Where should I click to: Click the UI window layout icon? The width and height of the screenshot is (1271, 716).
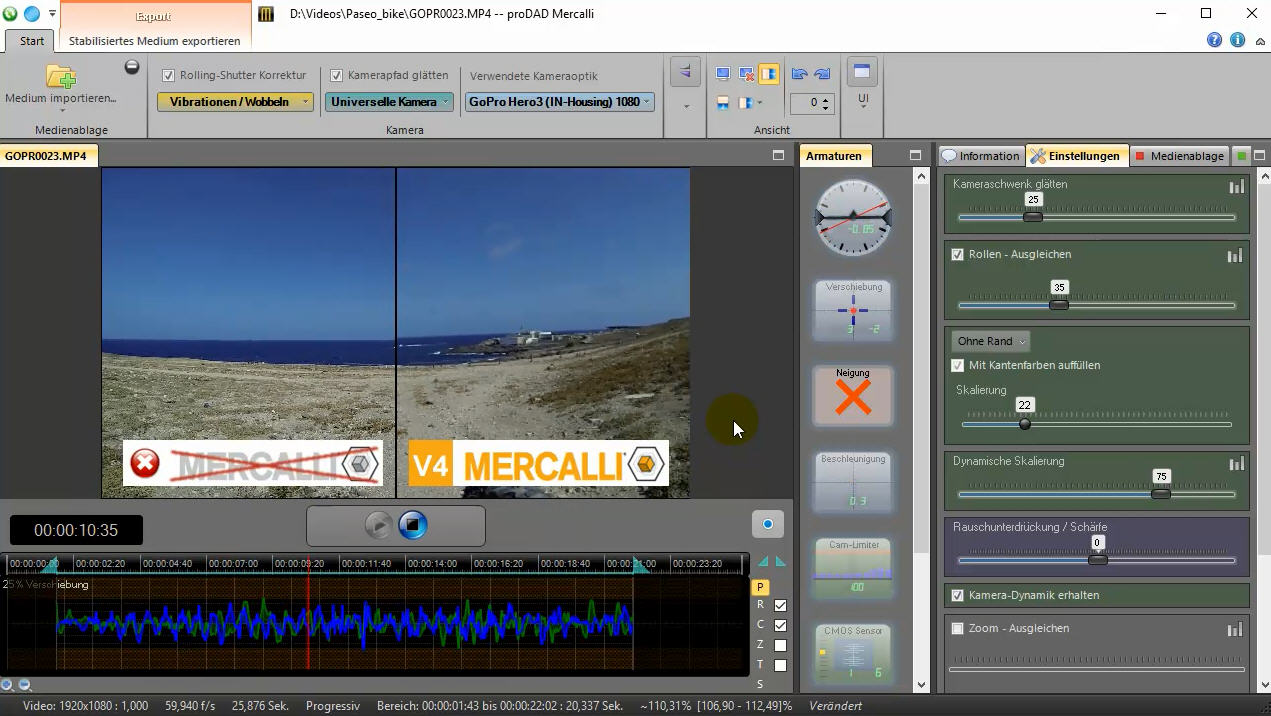(862, 73)
